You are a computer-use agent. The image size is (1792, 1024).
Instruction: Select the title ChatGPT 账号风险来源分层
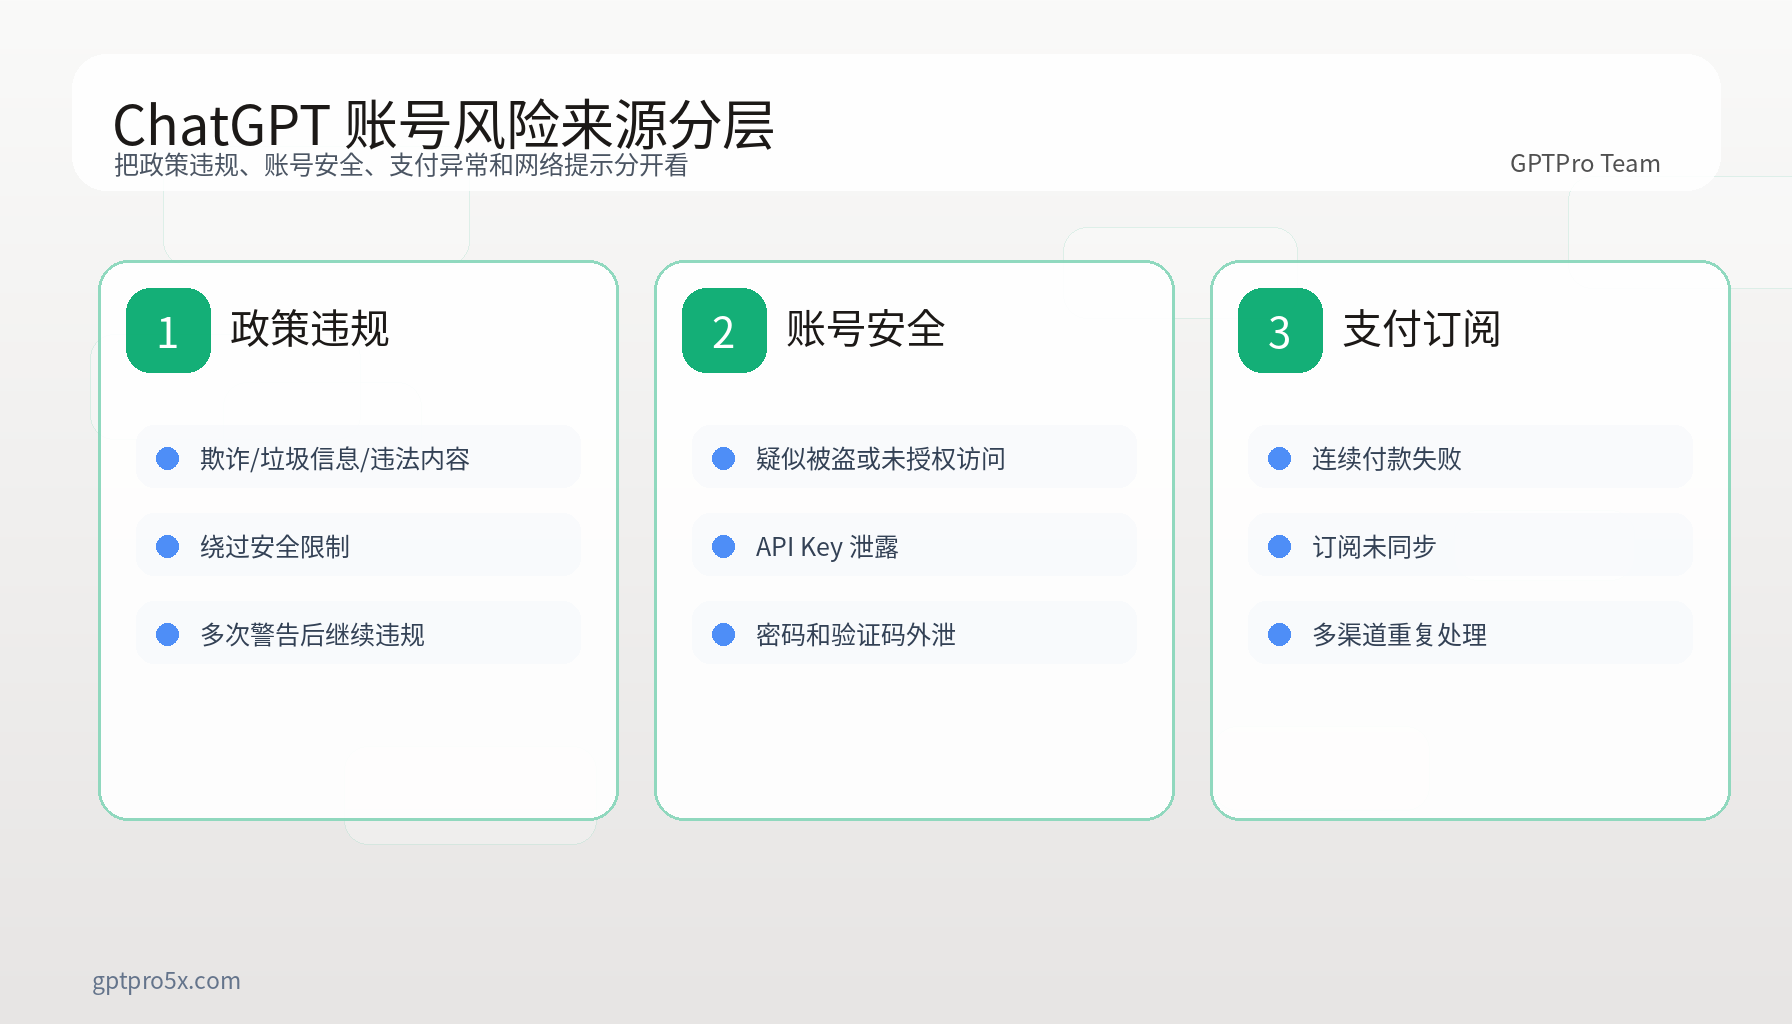click(443, 125)
